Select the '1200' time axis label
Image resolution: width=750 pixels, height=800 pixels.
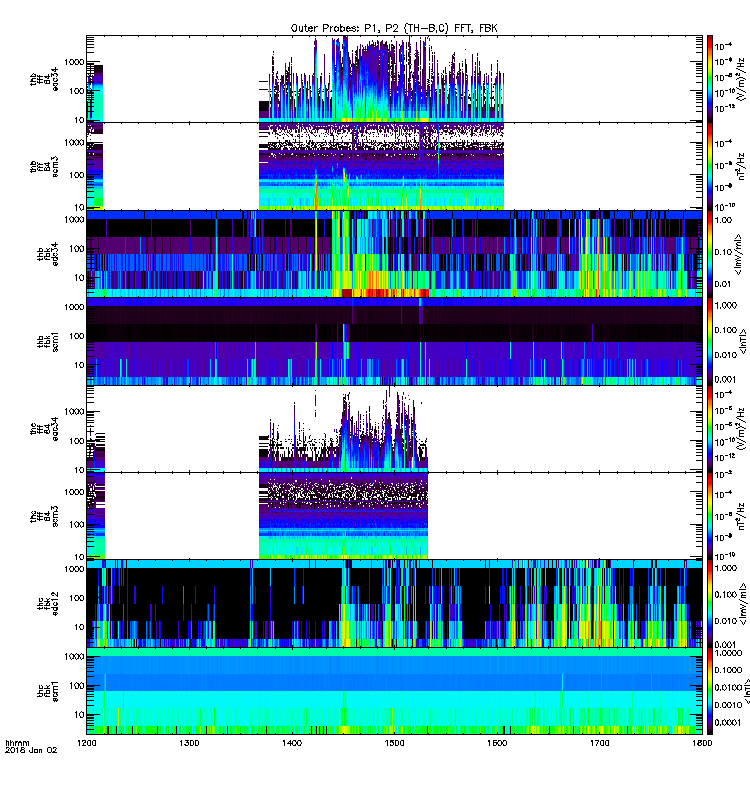click(86, 743)
